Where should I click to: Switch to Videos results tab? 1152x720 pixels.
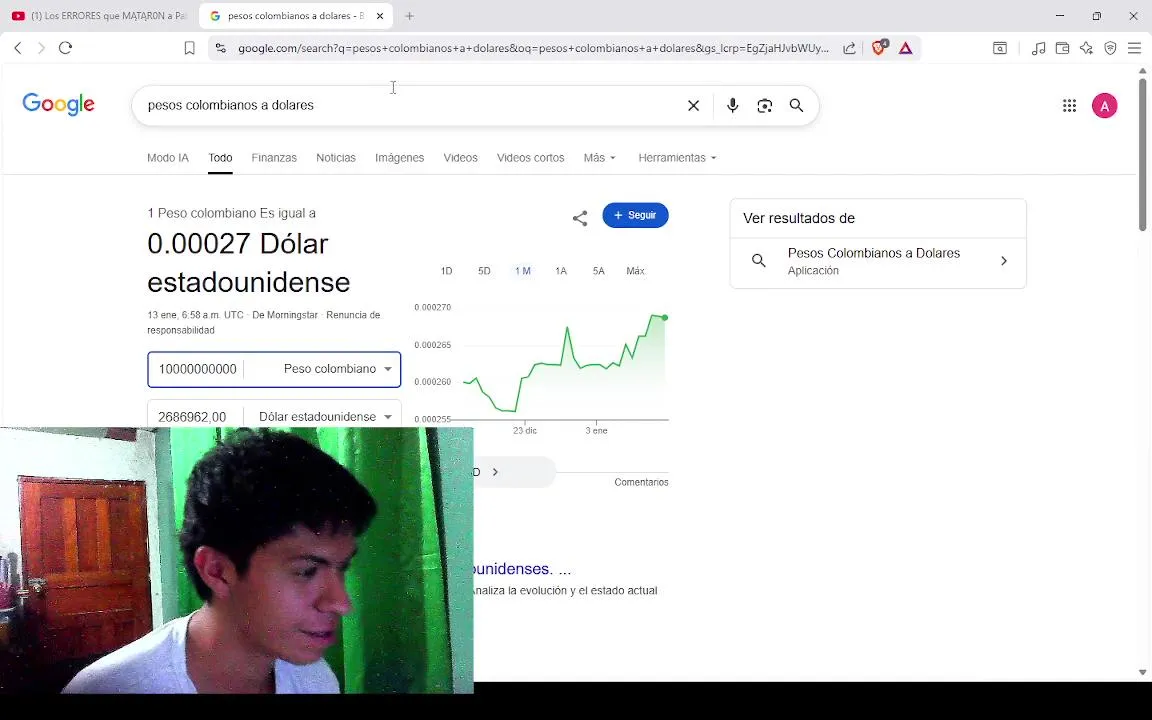[461, 158]
